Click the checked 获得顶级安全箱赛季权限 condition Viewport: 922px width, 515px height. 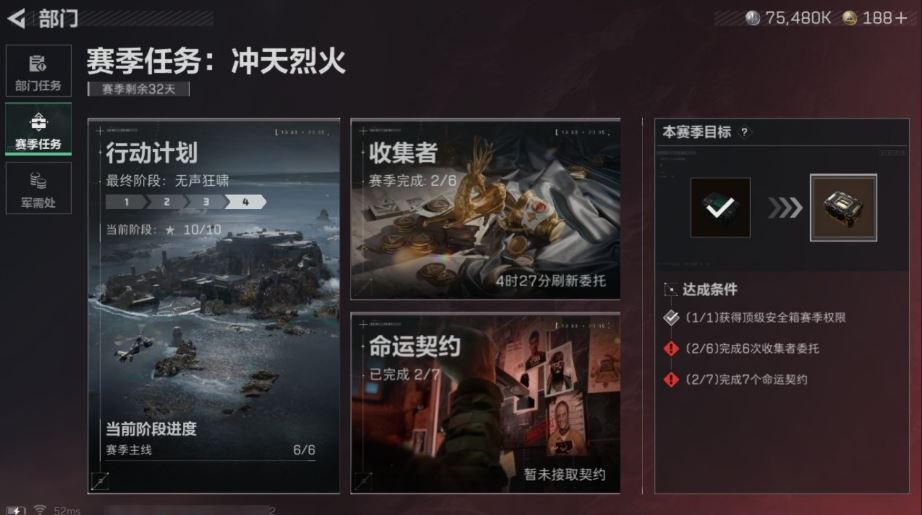pos(754,317)
